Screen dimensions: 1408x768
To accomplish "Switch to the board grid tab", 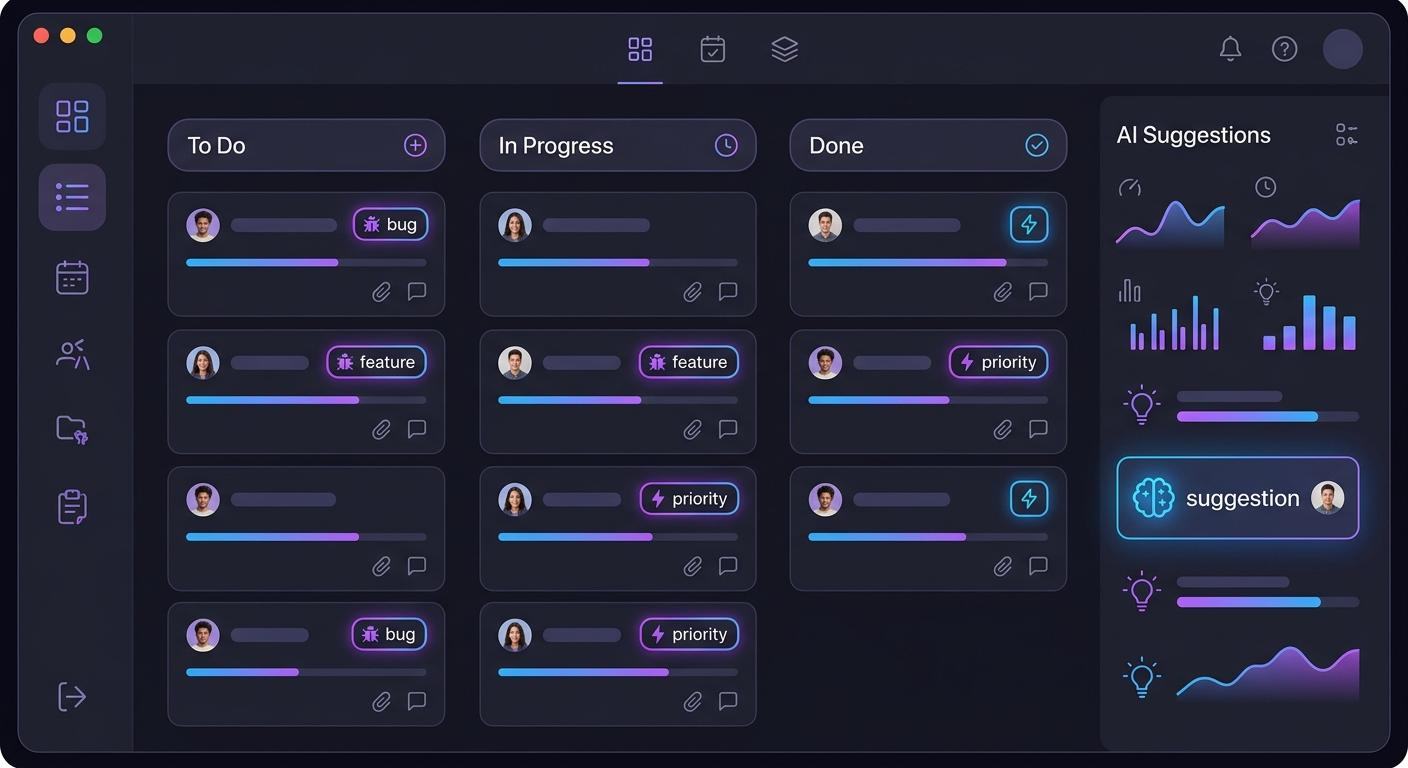I will (640, 49).
